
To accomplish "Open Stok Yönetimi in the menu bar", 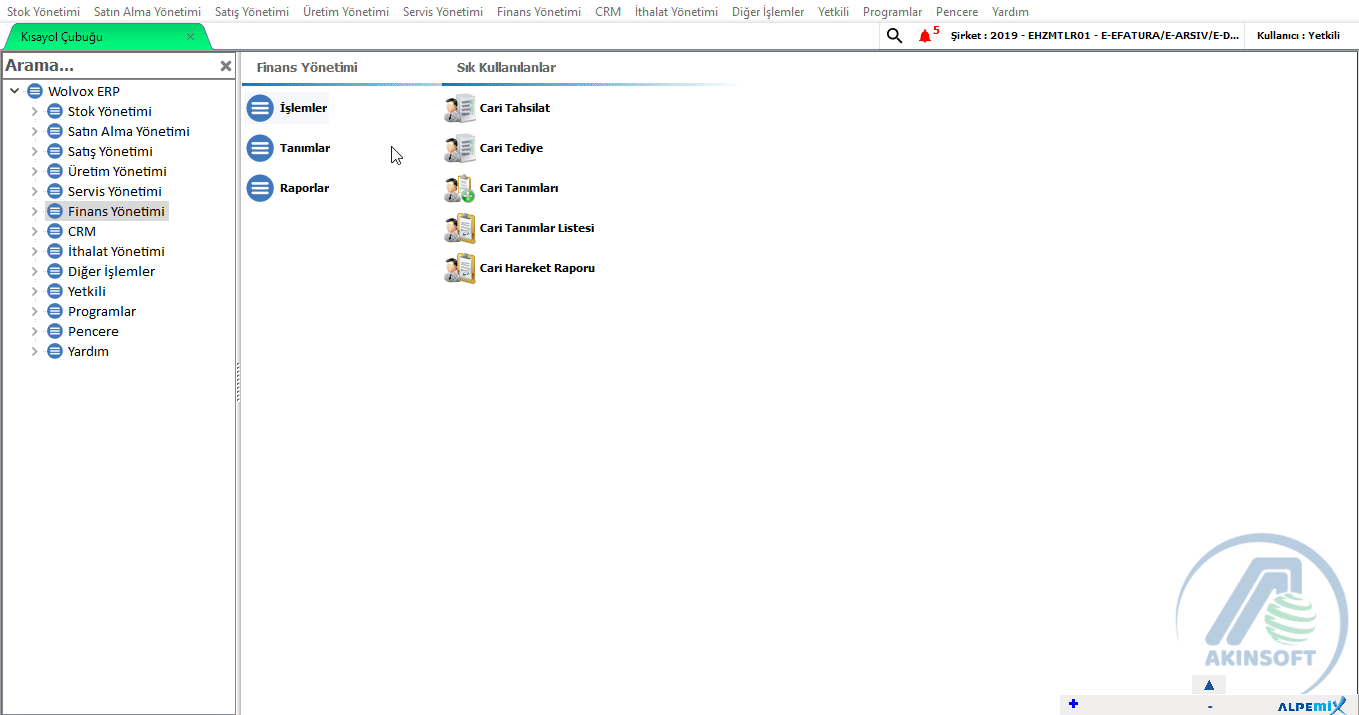I will point(43,12).
